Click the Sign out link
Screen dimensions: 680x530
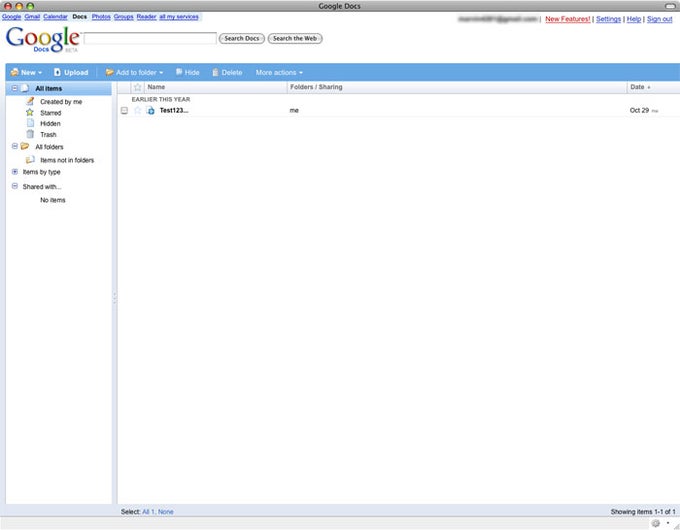coord(660,19)
